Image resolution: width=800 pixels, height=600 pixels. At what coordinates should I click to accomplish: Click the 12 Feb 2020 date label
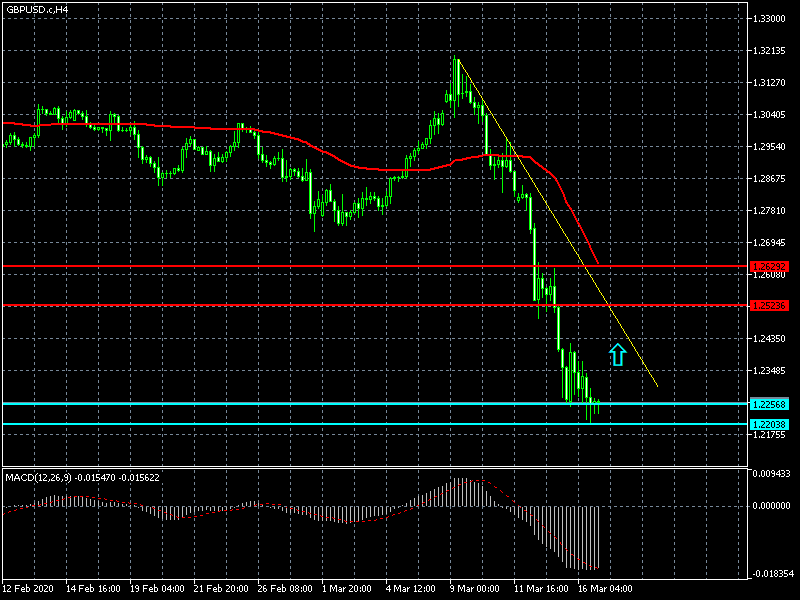30,589
